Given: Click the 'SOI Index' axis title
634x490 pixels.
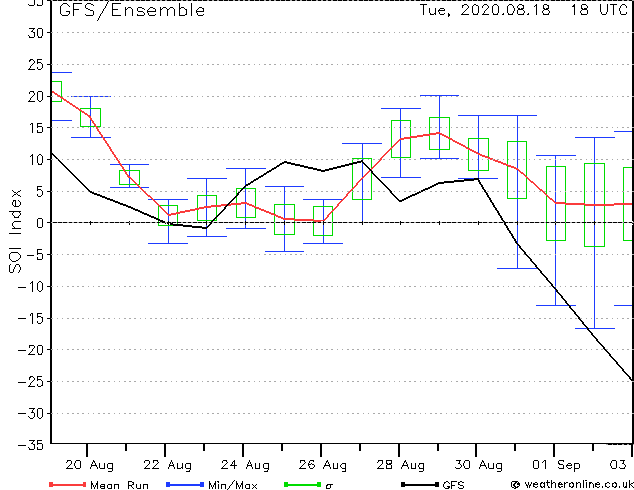Looking at the screenshot, I should tap(15, 231).
